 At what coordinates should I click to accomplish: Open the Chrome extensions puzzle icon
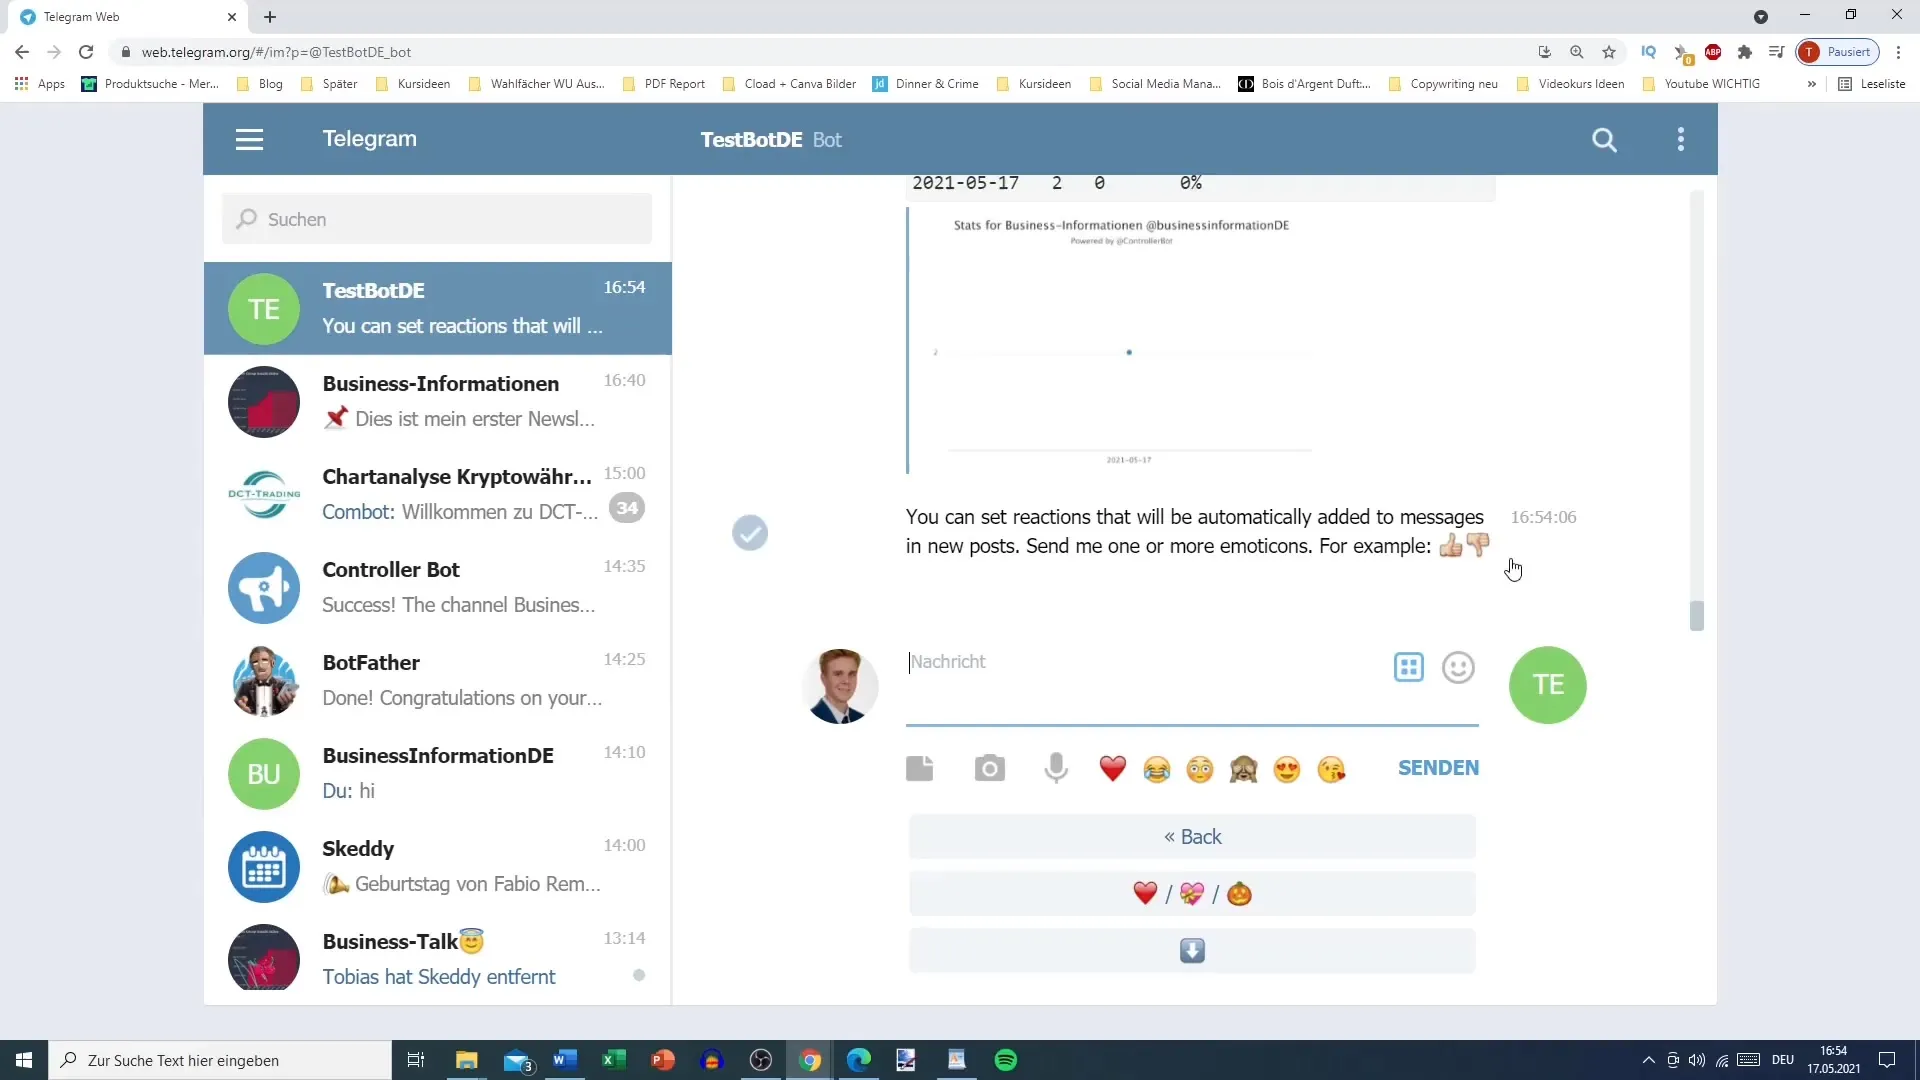click(1745, 52)
